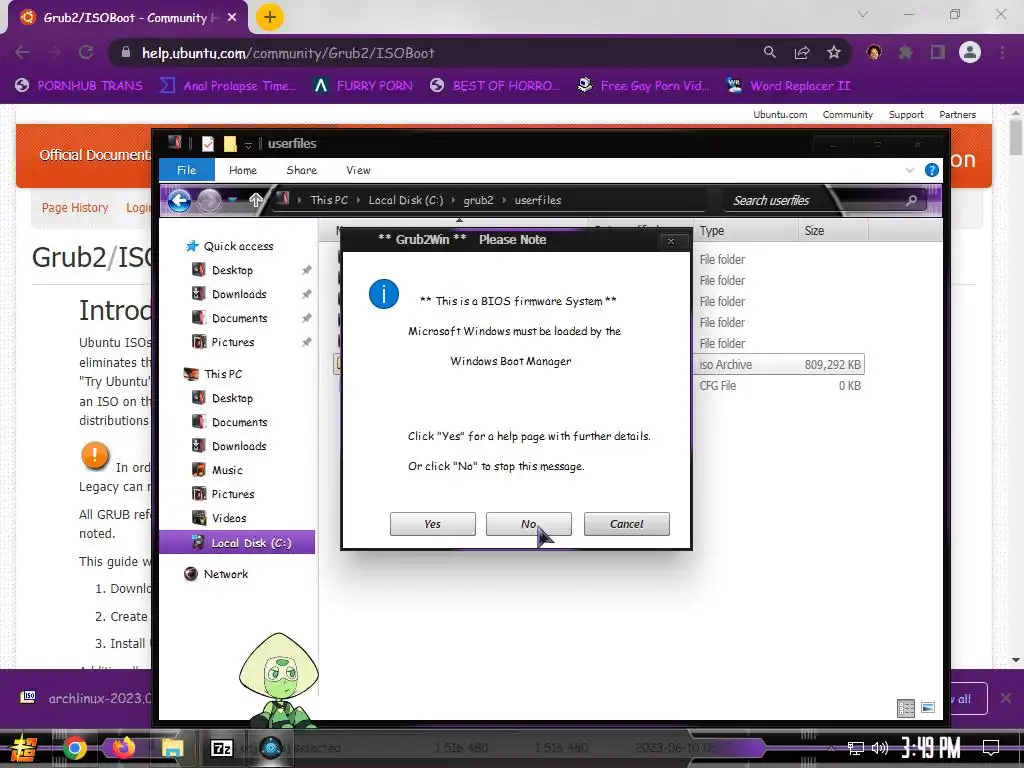This screenshot has height=768, width=1024.
Task: Bookmark this page with the star icon
Action: click(833, 52)
